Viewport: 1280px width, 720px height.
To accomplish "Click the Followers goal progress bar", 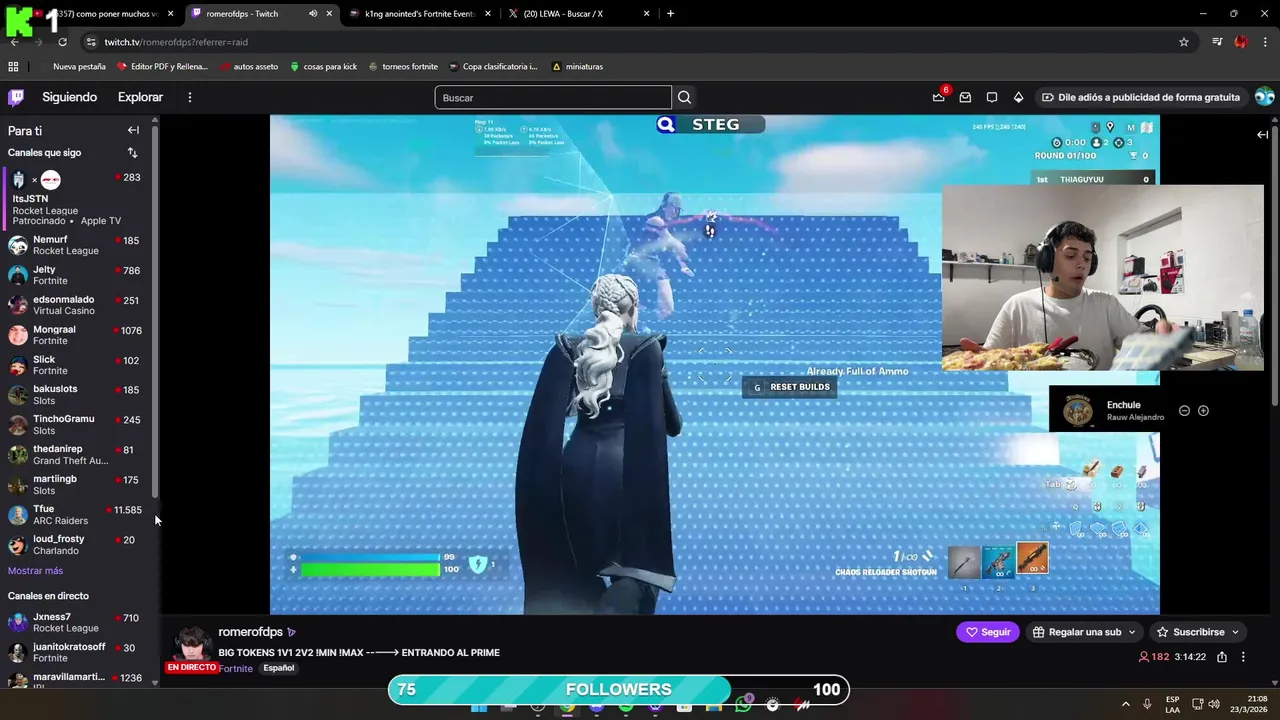I will click(619, 690).
